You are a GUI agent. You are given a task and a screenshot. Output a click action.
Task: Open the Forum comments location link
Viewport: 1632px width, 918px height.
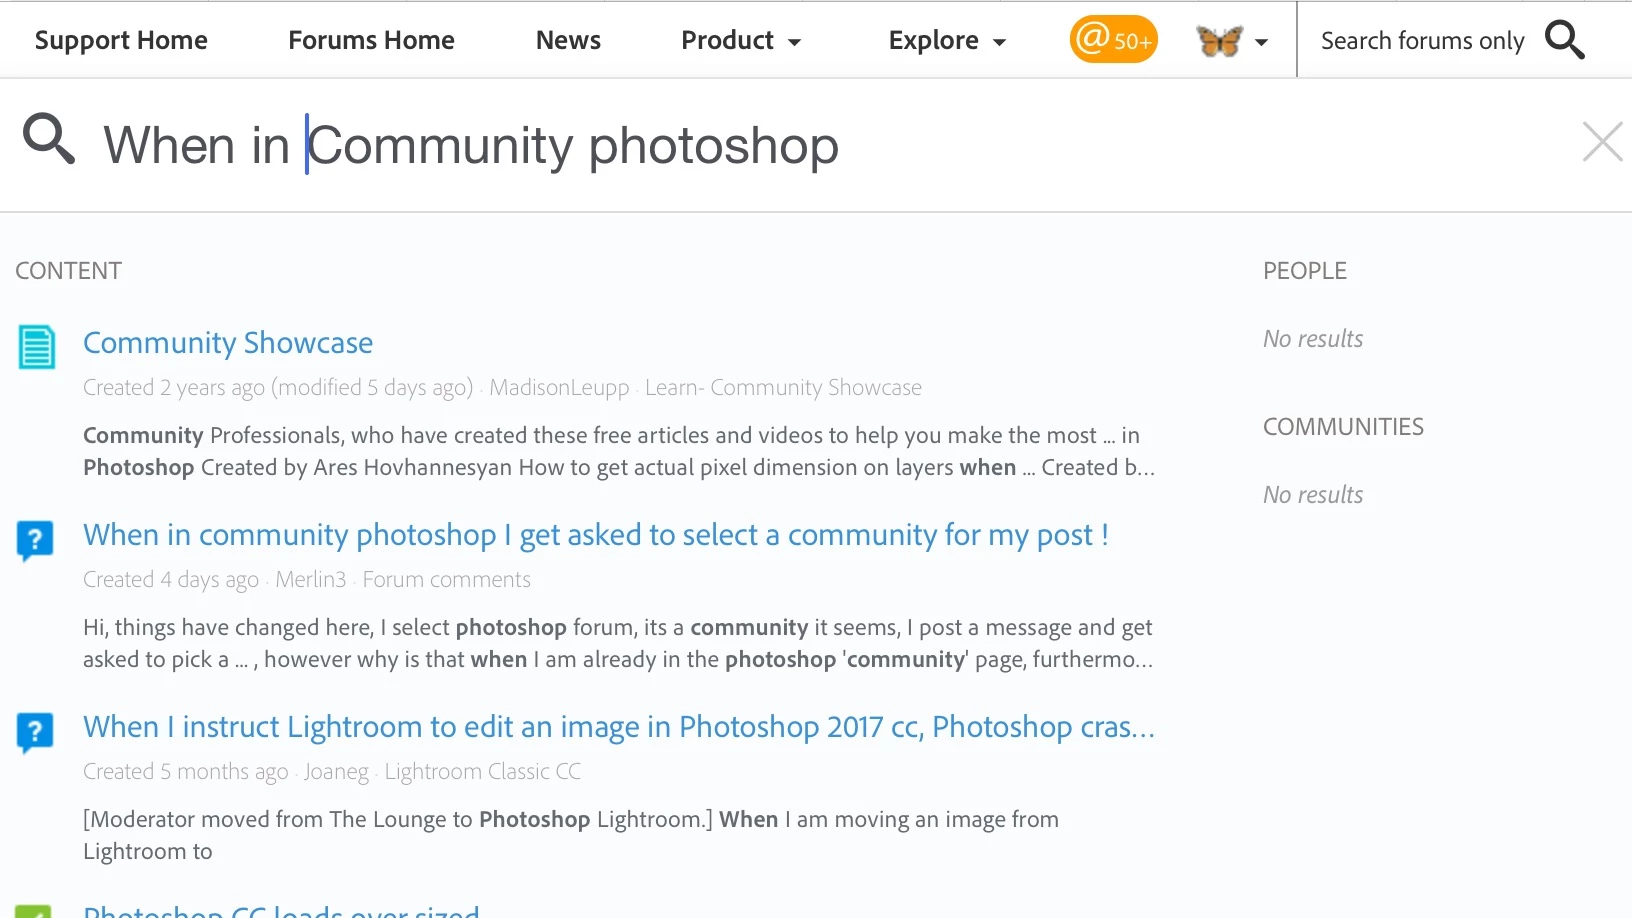pyautogui.click(x=446, y=580)
